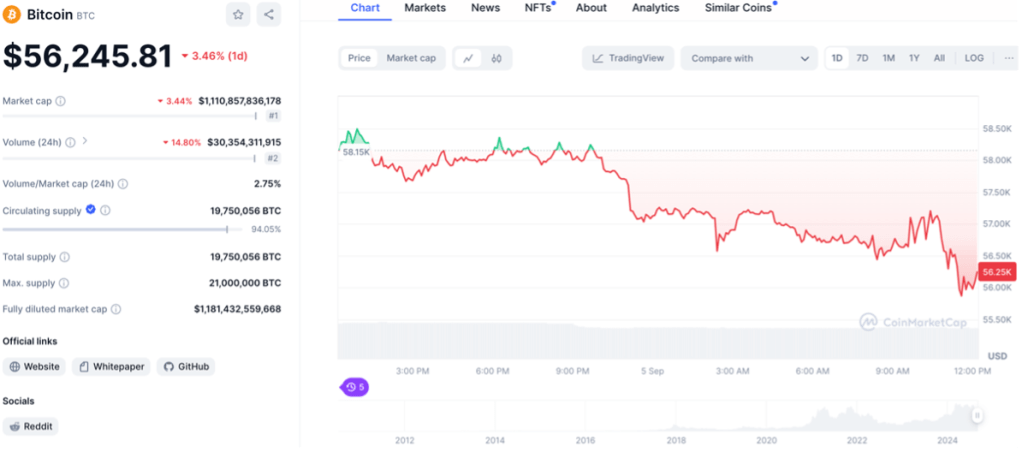Select the 7D time range
The height and width of the screenshot is (452, 1022).
coord(862,58)
